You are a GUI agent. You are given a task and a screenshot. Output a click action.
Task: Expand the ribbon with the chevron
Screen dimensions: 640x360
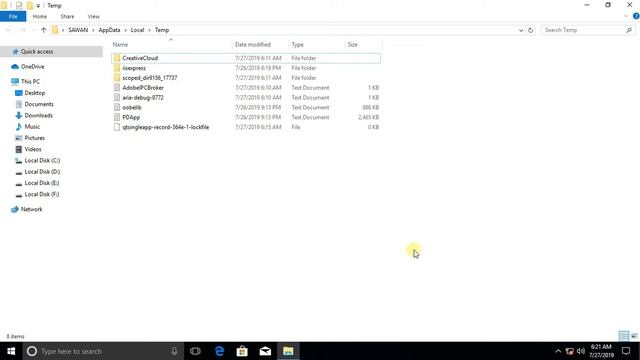click(x=626, y=16)
